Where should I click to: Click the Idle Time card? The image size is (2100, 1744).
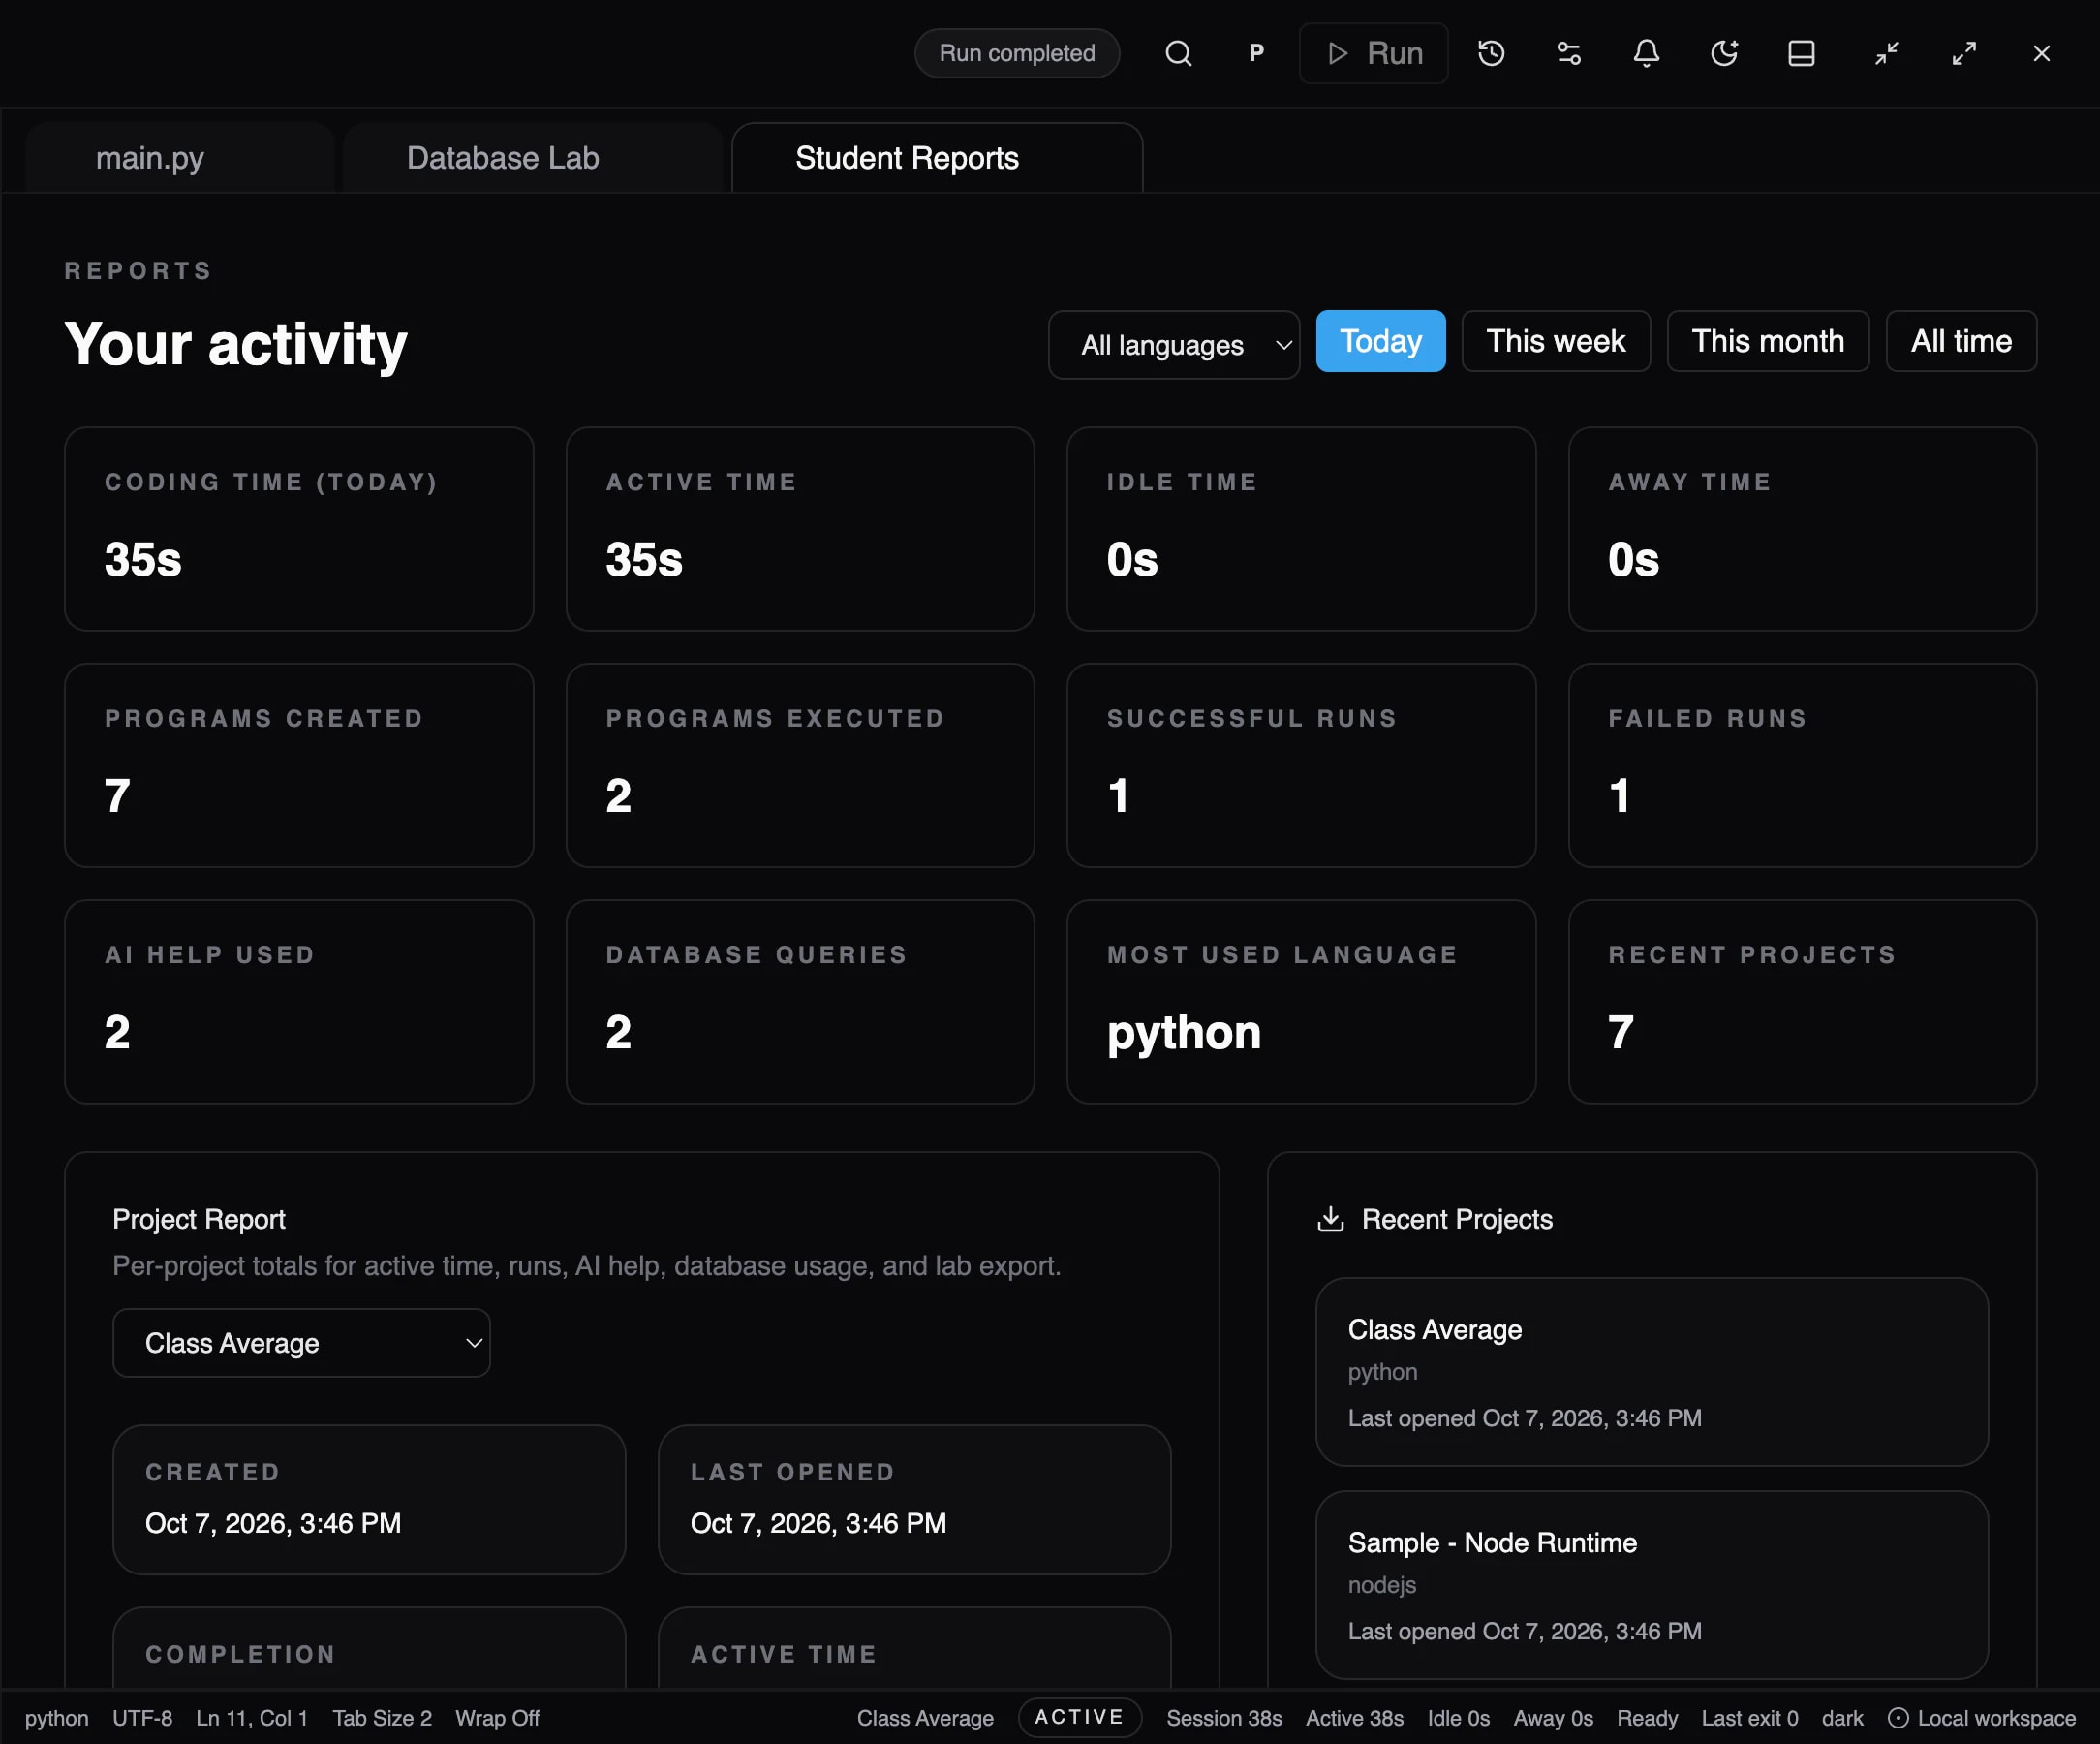pos(1301,529)
